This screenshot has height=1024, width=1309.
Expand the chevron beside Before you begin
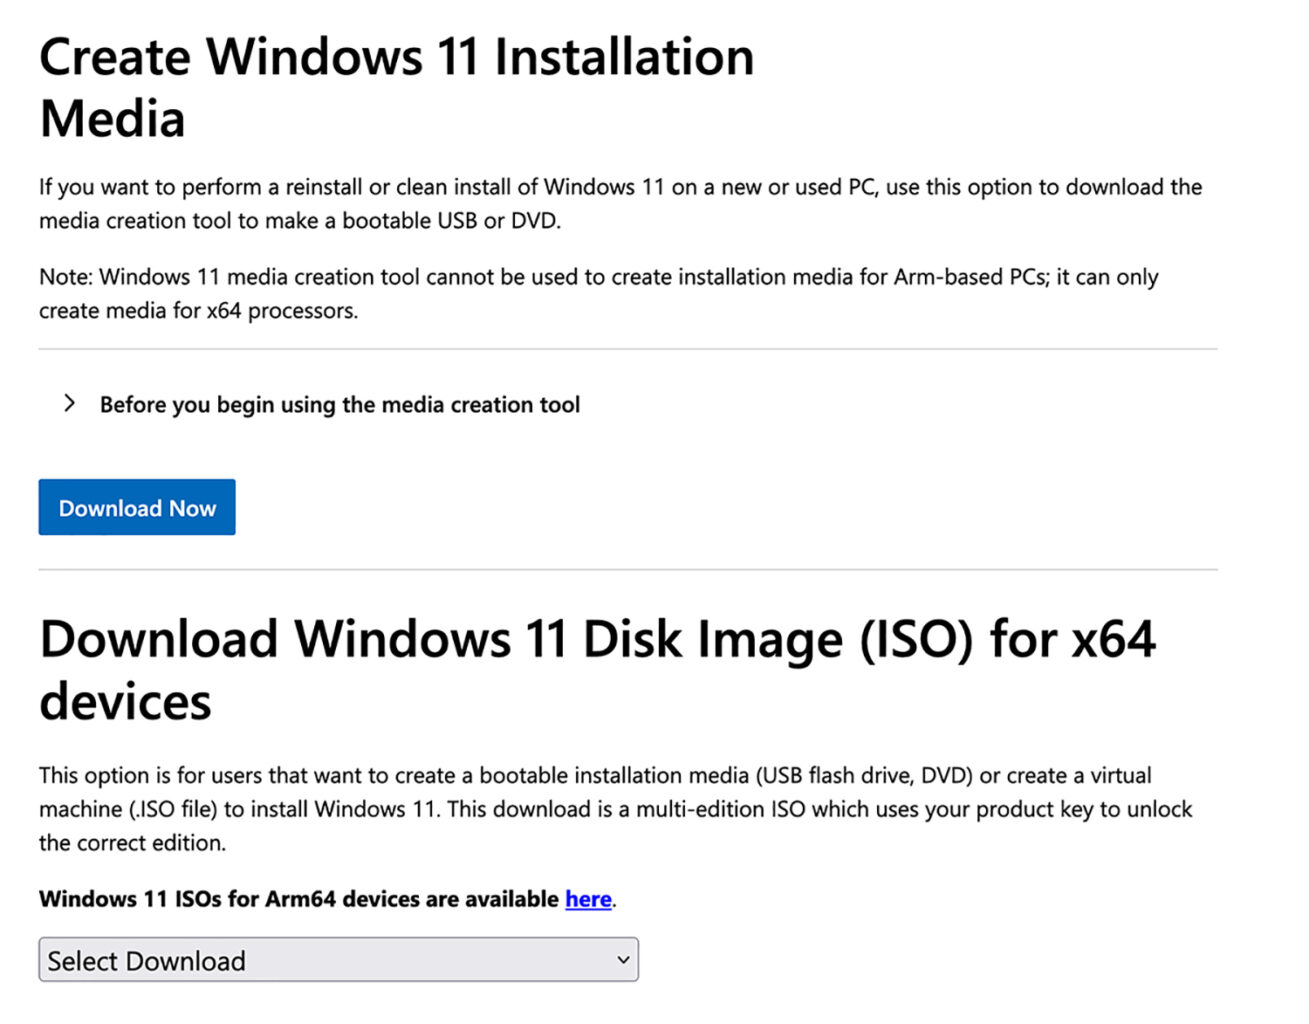coord(69,403)
